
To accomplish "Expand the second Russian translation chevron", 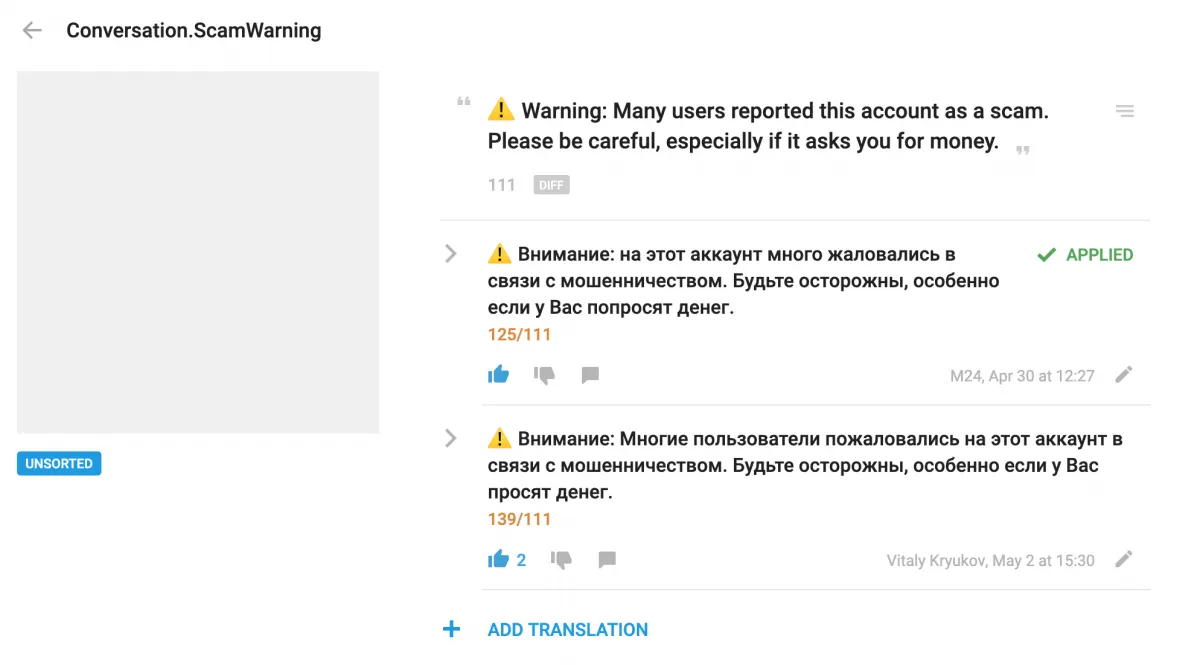I will coord(451,438).
